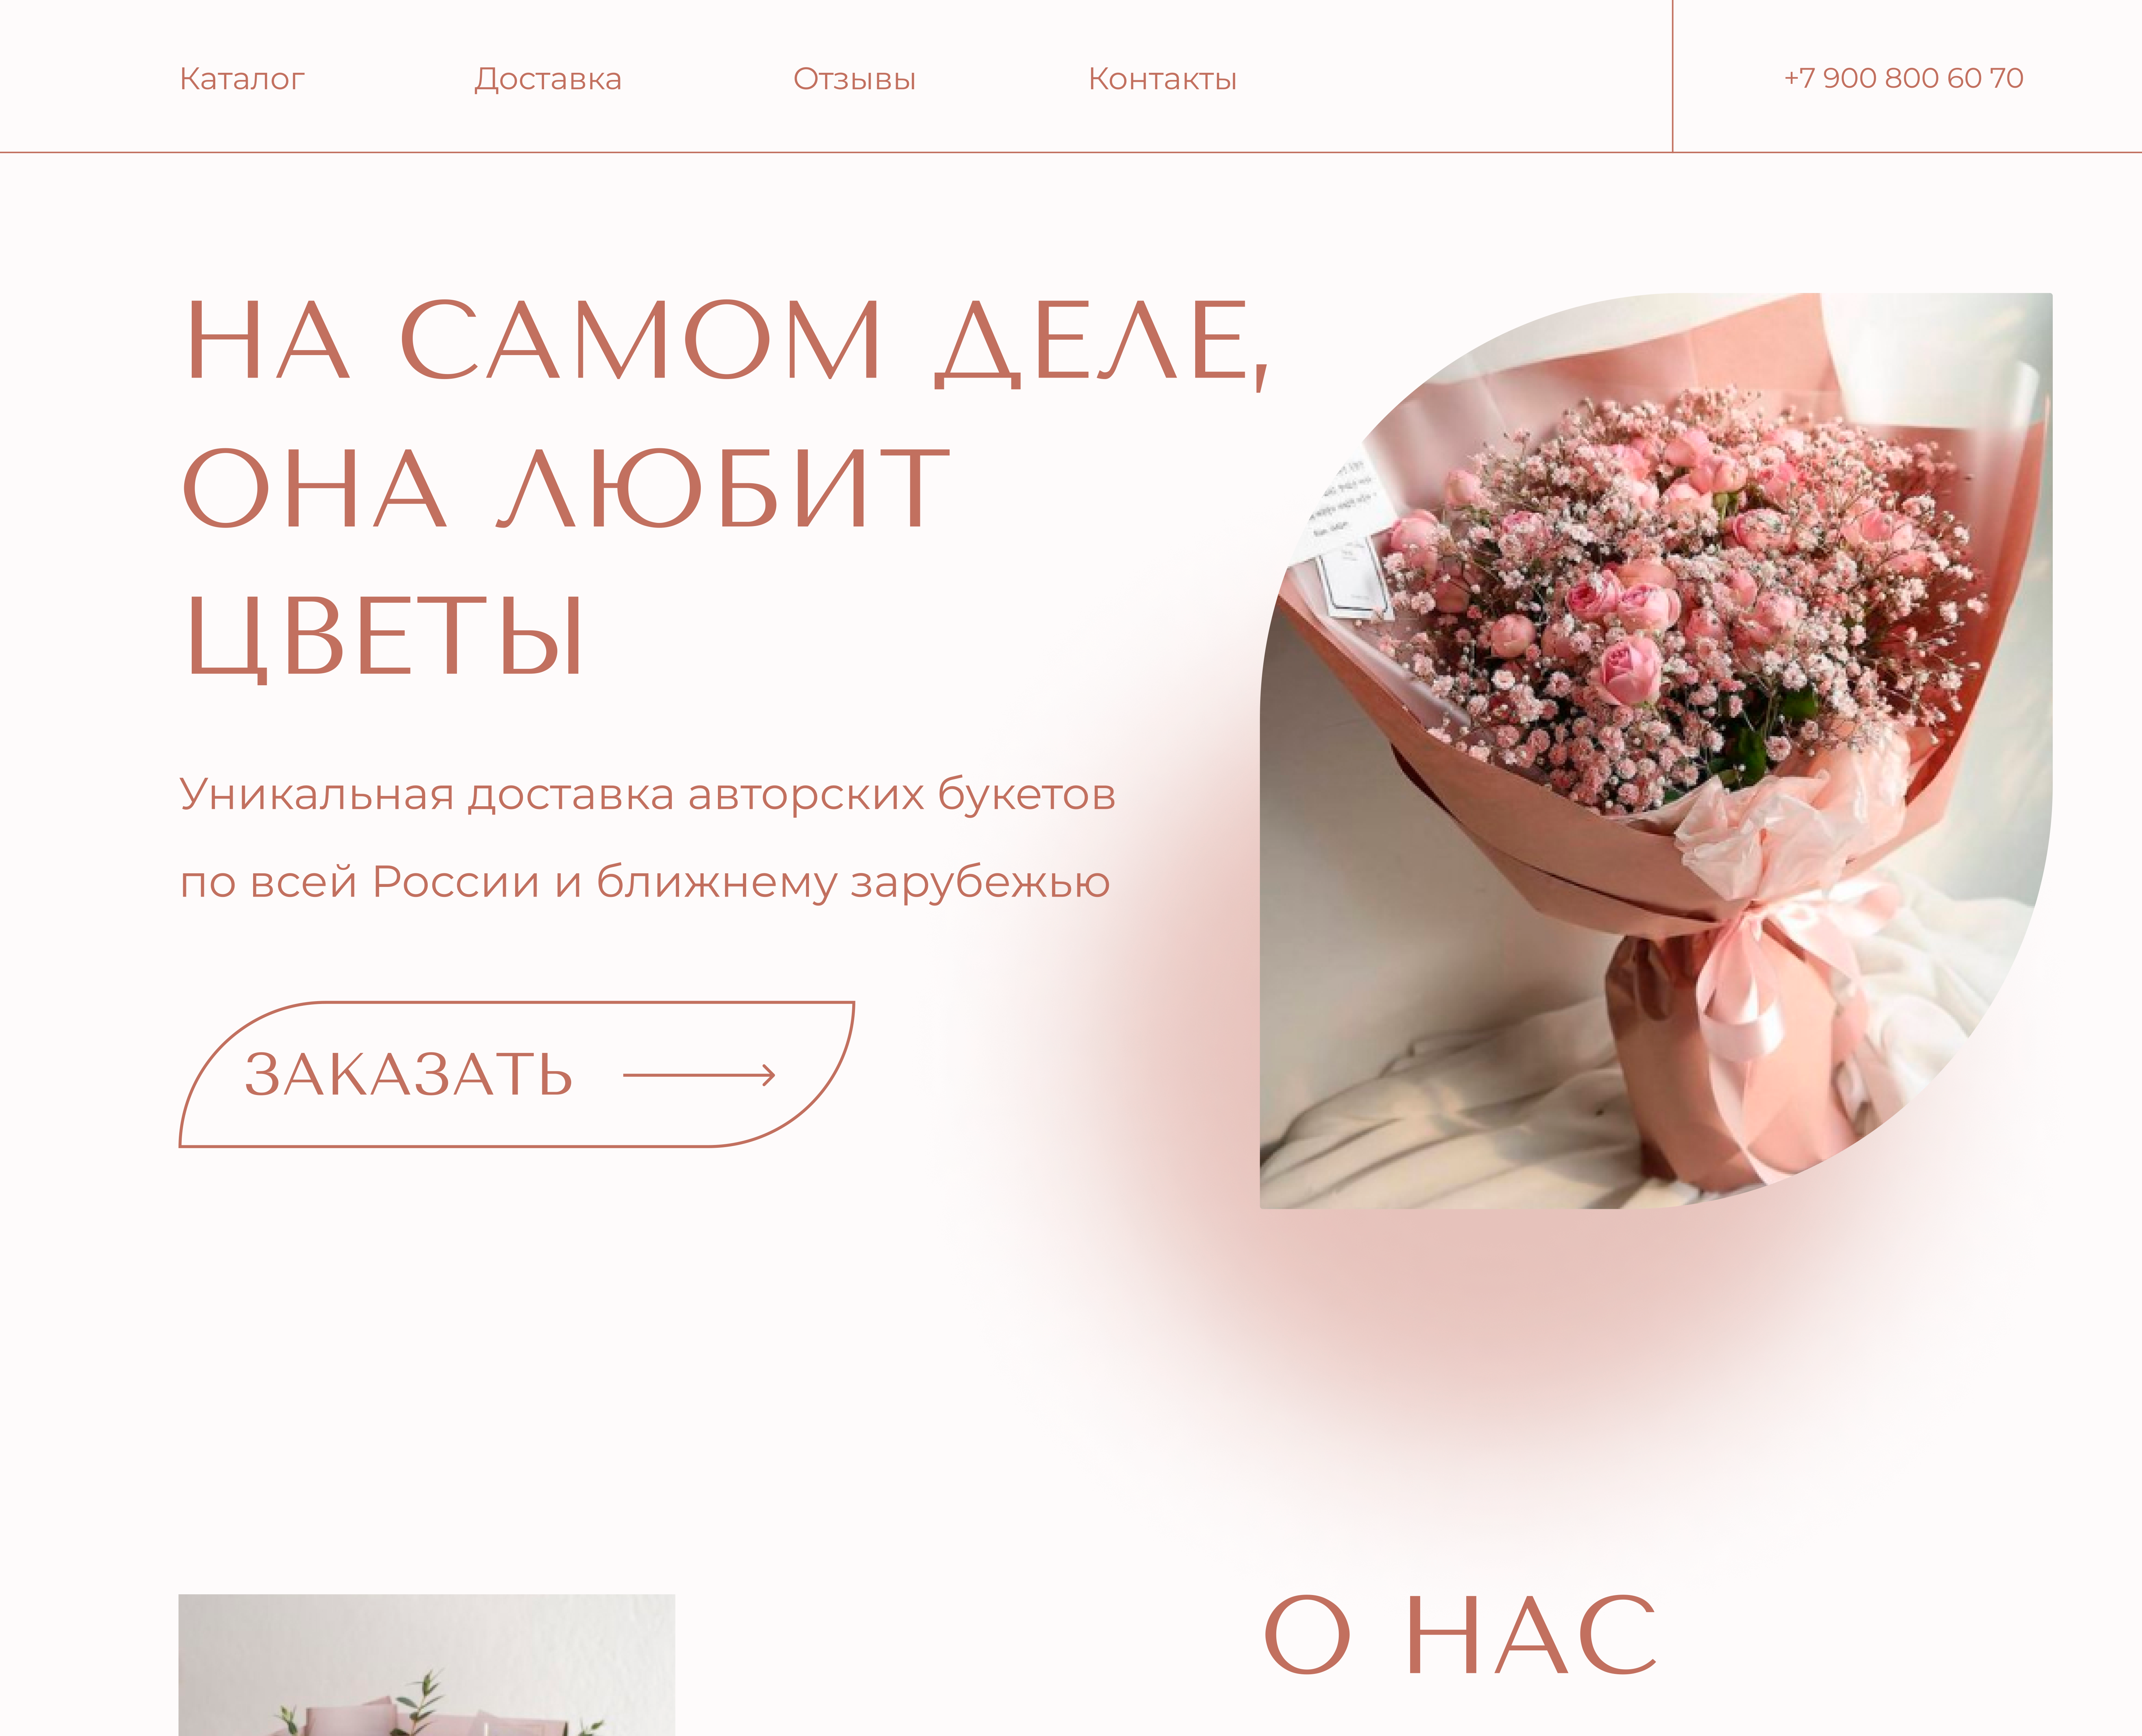Select the Уникальная доставка авторских букетов text
Image resolution: width=2142 pixels, height=1736 pixels.
(647, 795)
